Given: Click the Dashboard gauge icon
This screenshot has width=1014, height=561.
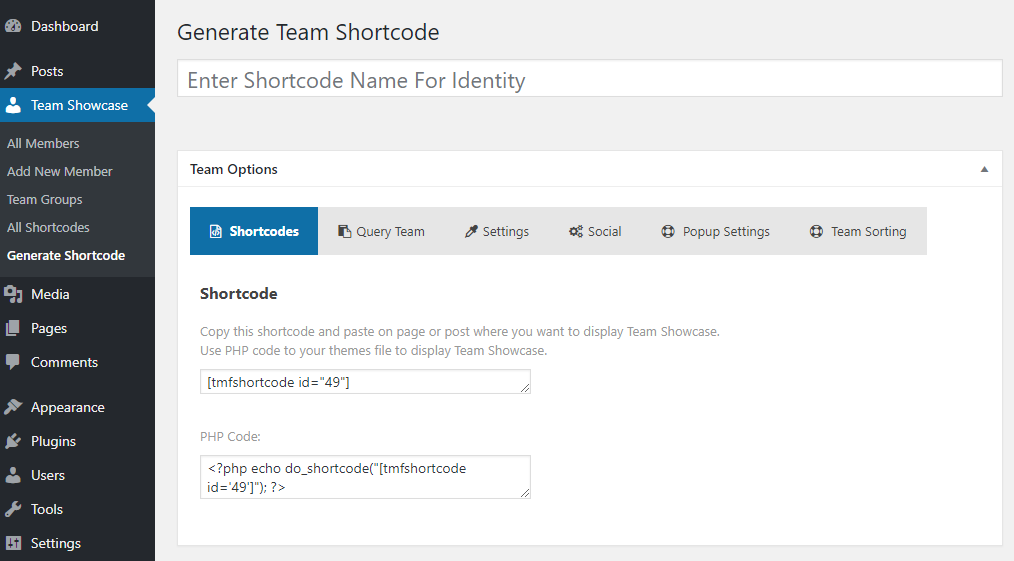Looking at the screenshot, I should (x=13, y=26).
